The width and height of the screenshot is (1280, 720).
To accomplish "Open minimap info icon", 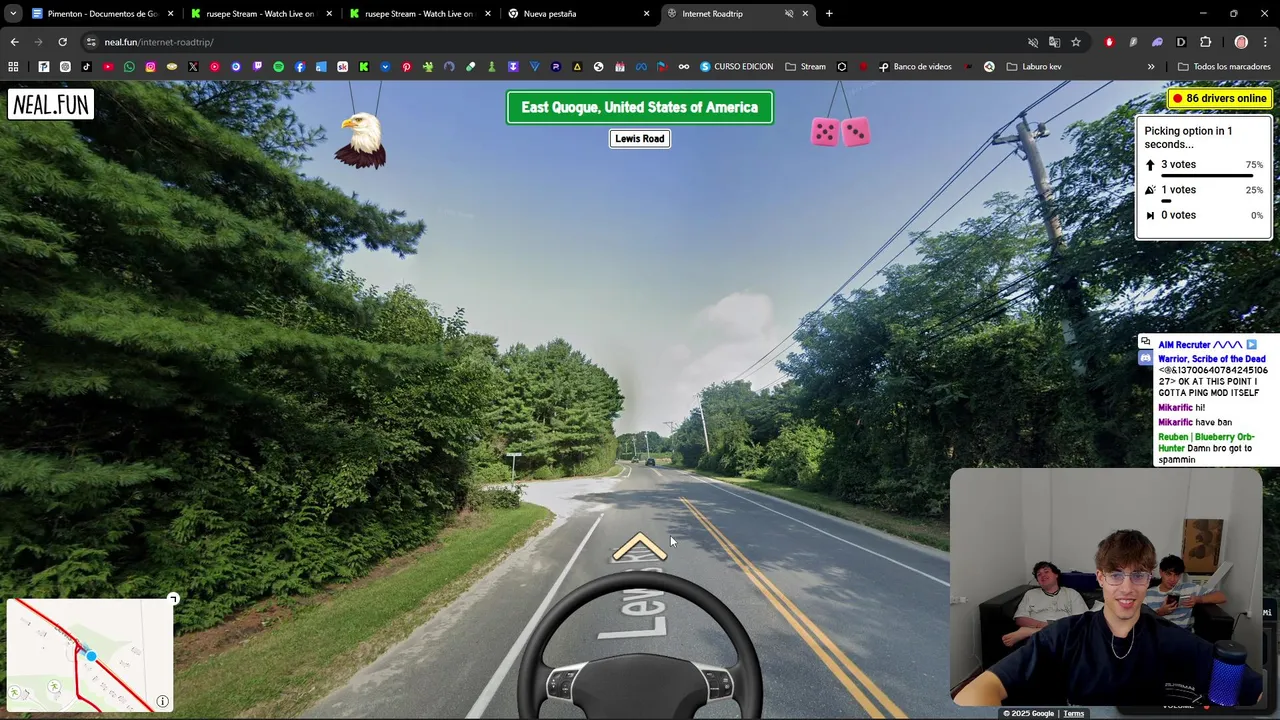I will coord(163,701).
